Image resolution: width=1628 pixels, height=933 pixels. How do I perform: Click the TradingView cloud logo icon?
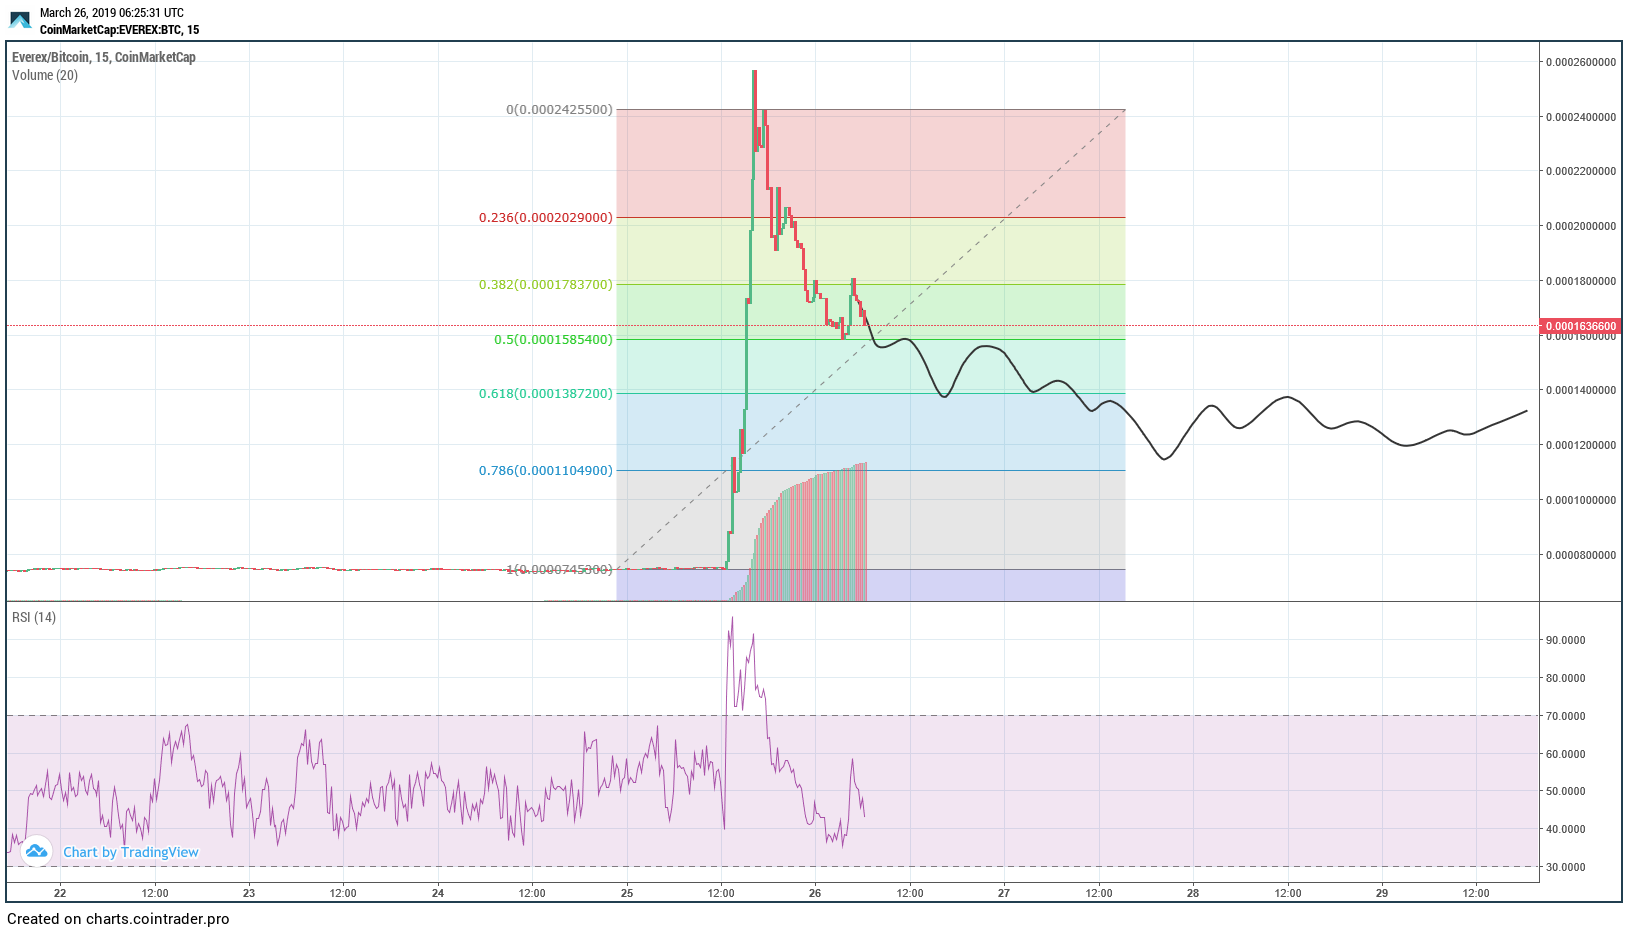pyautogui.click(x=37, y=851)
